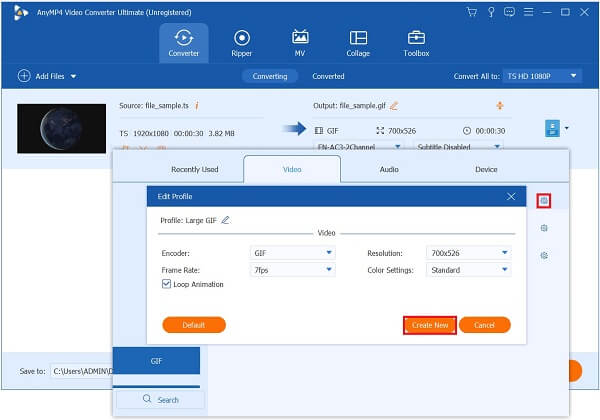Click the Add Files plus icon

point(24,76)
